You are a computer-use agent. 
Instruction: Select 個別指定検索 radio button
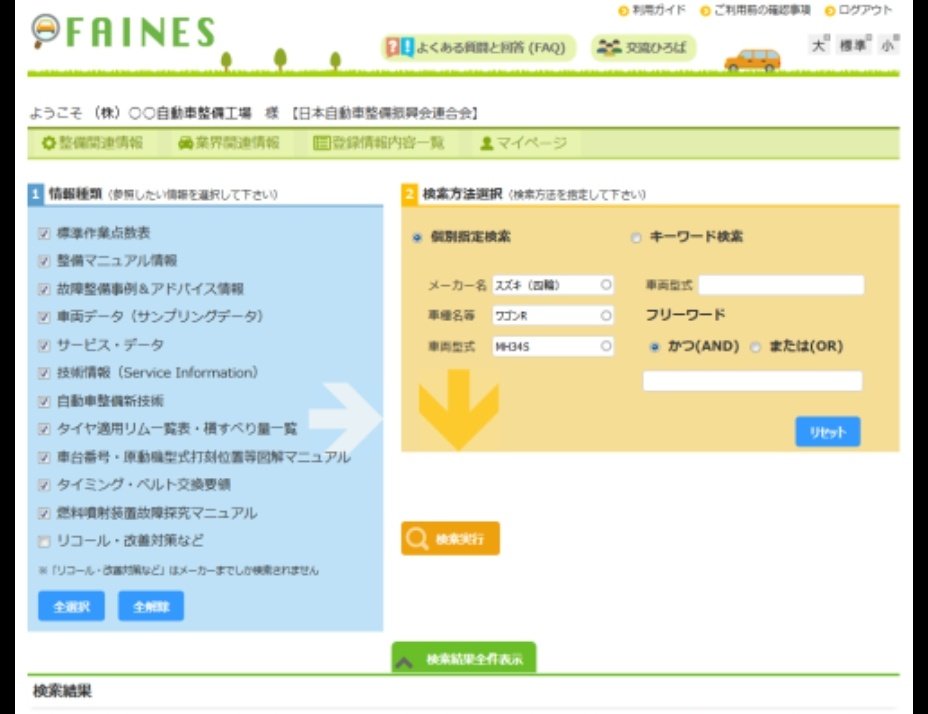417,237
